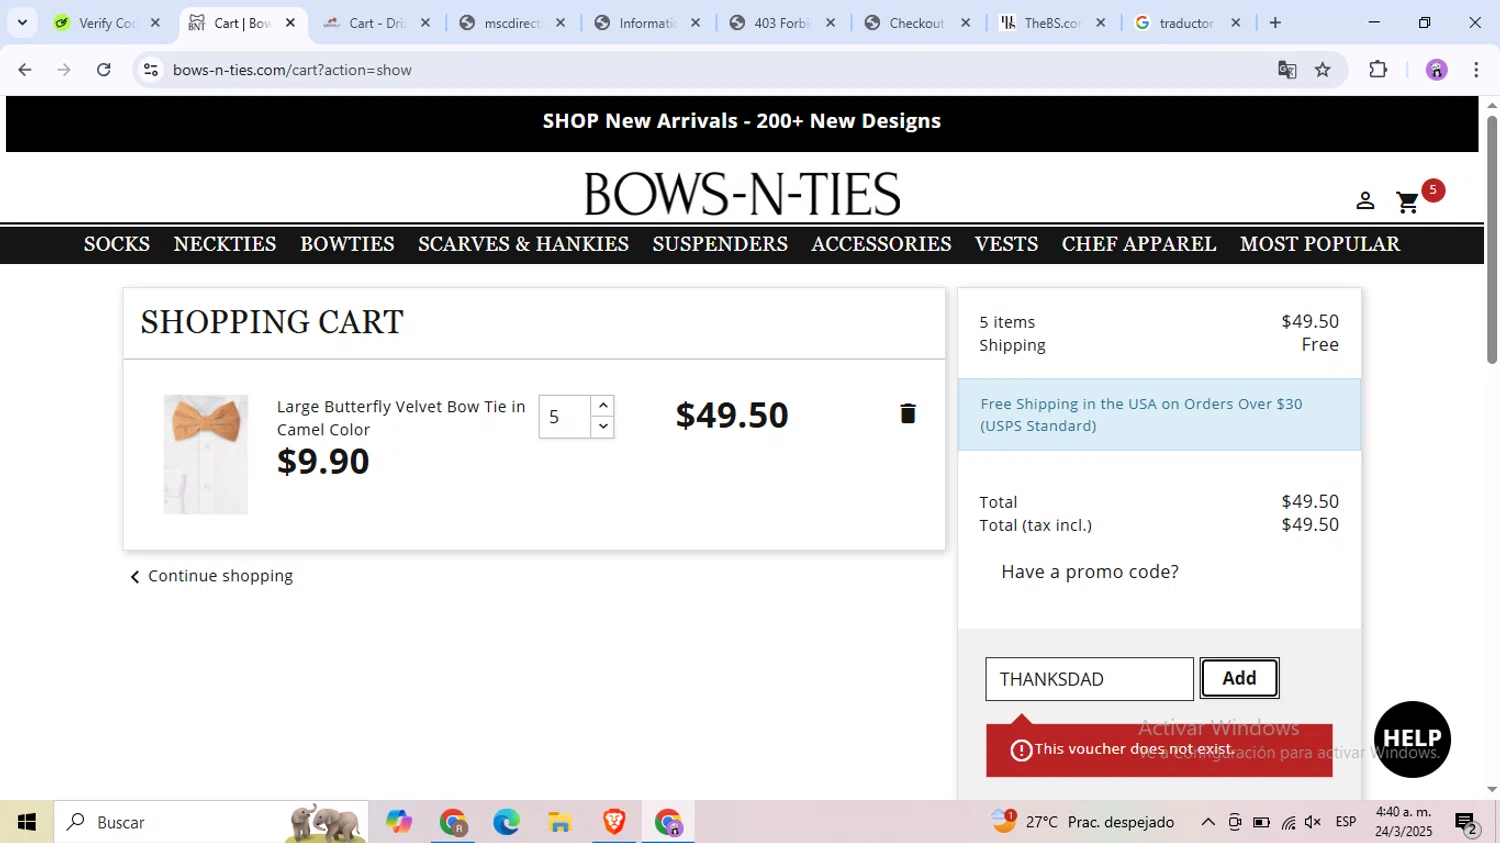Open File Explorer from taskbar
The image size is (1500, 843).
coord(560,822)
